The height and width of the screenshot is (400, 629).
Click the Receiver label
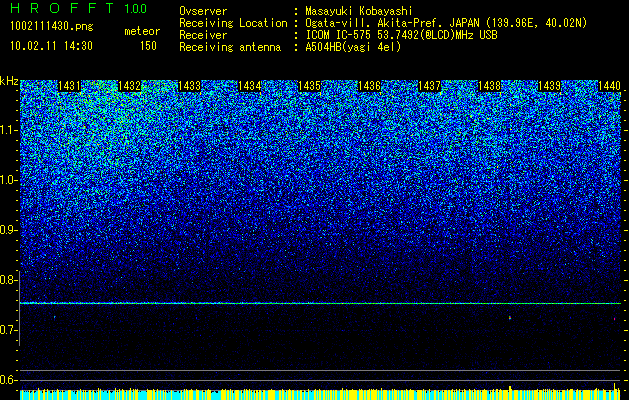pos(203,35)
